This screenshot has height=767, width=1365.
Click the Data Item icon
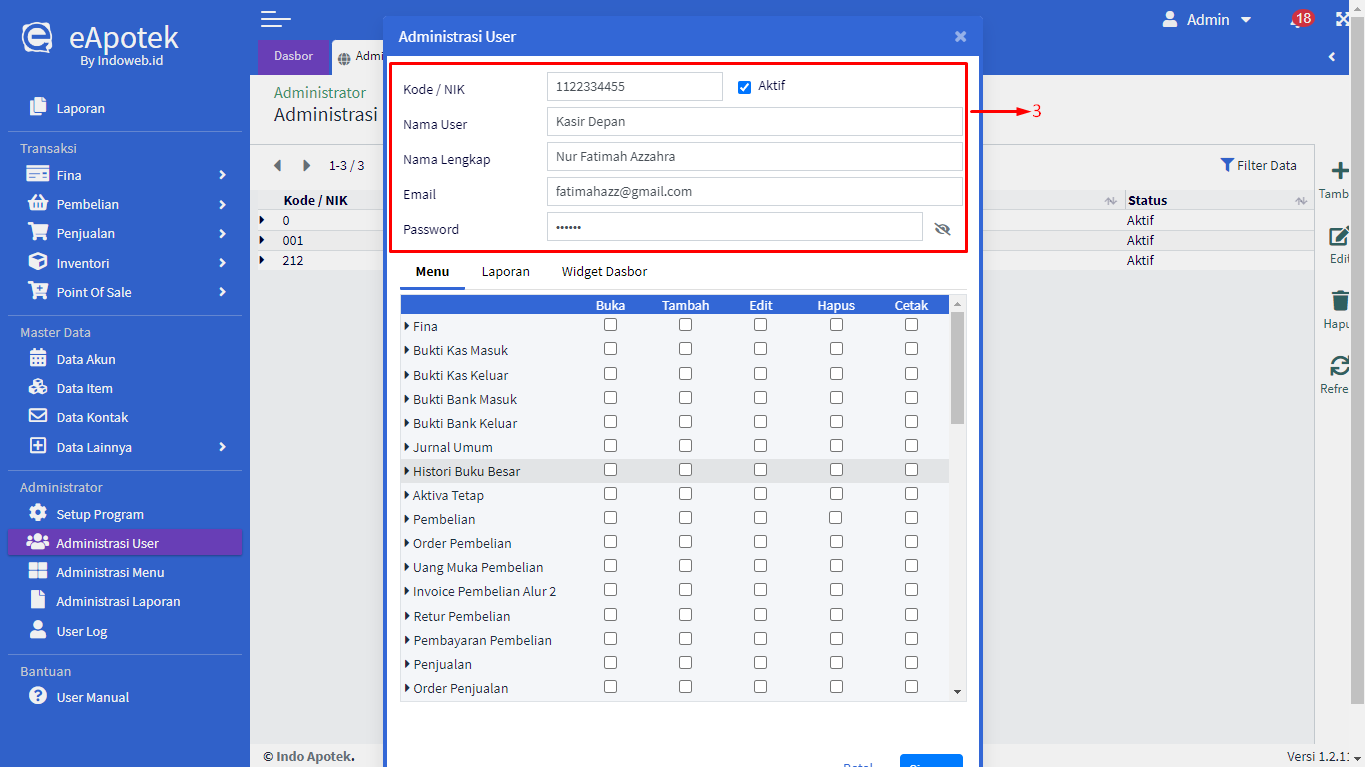[x=38, y=388]
